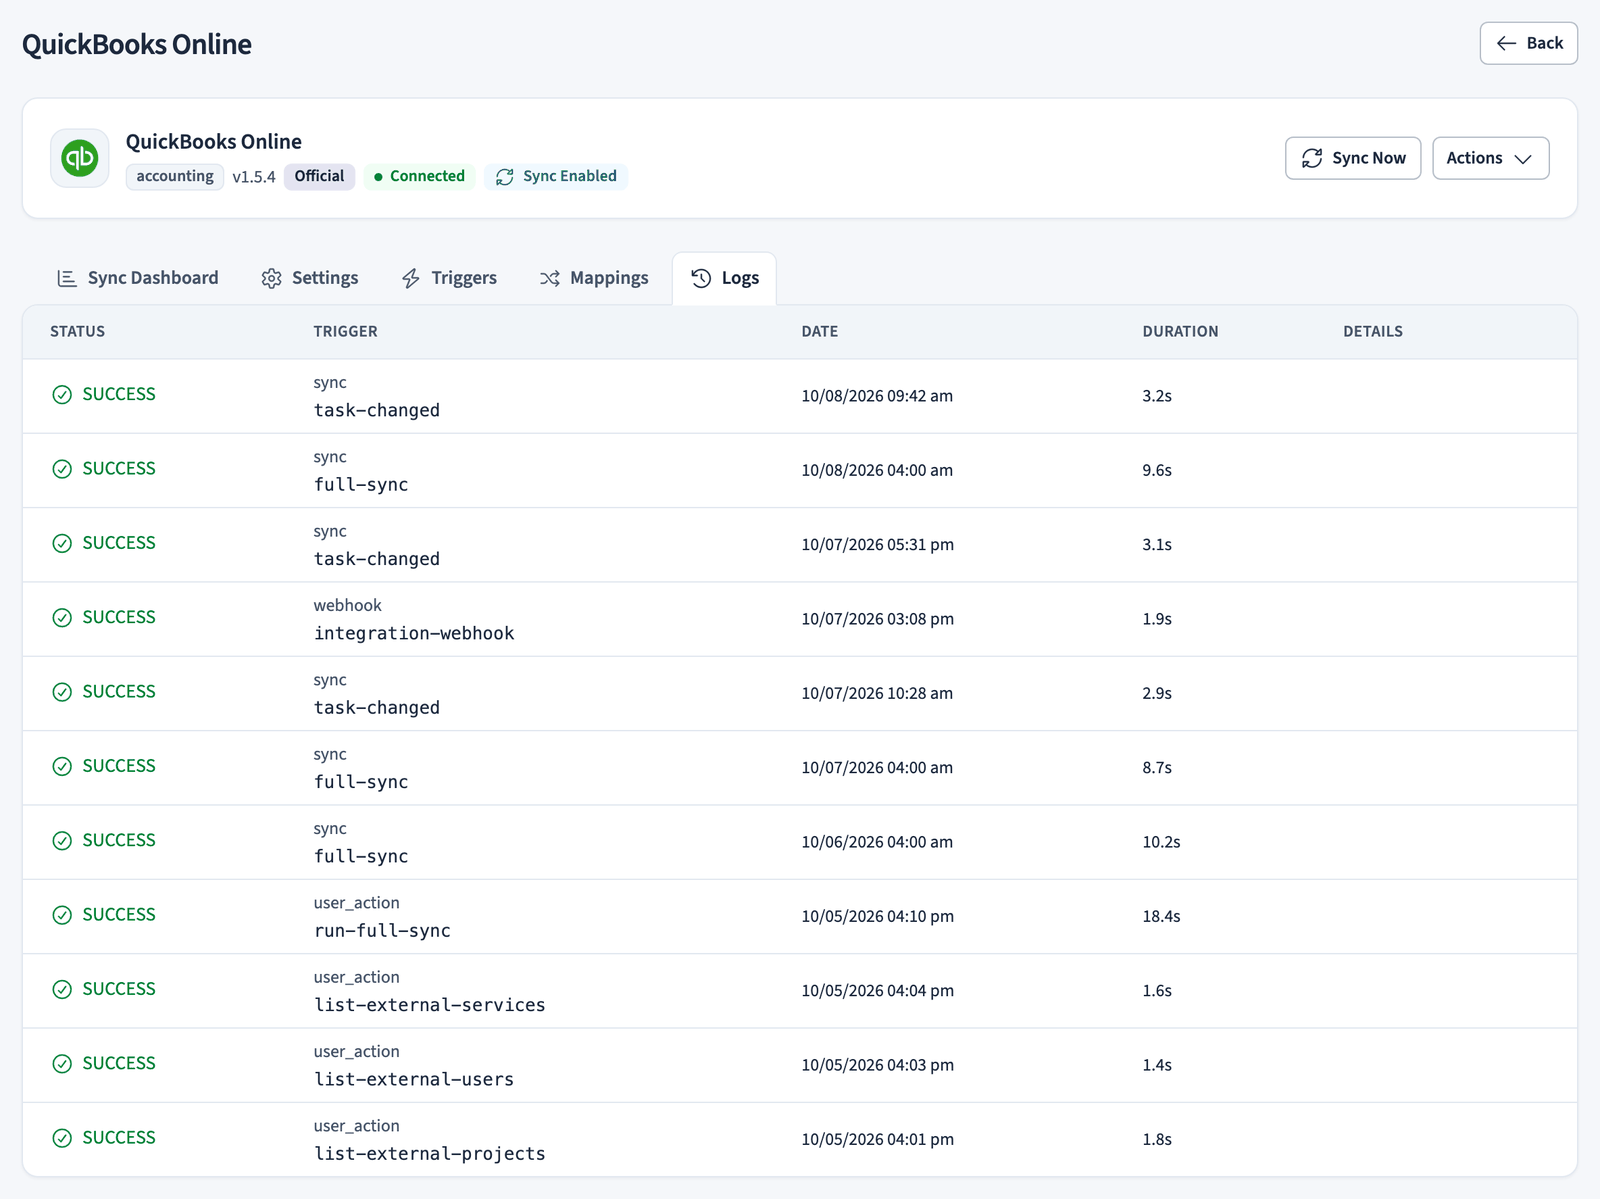The width and height of the screenshot is (1600, 1199).
Task: Click success icon on 10/06/2026 full-sync row
Action: tap(62, 841)
